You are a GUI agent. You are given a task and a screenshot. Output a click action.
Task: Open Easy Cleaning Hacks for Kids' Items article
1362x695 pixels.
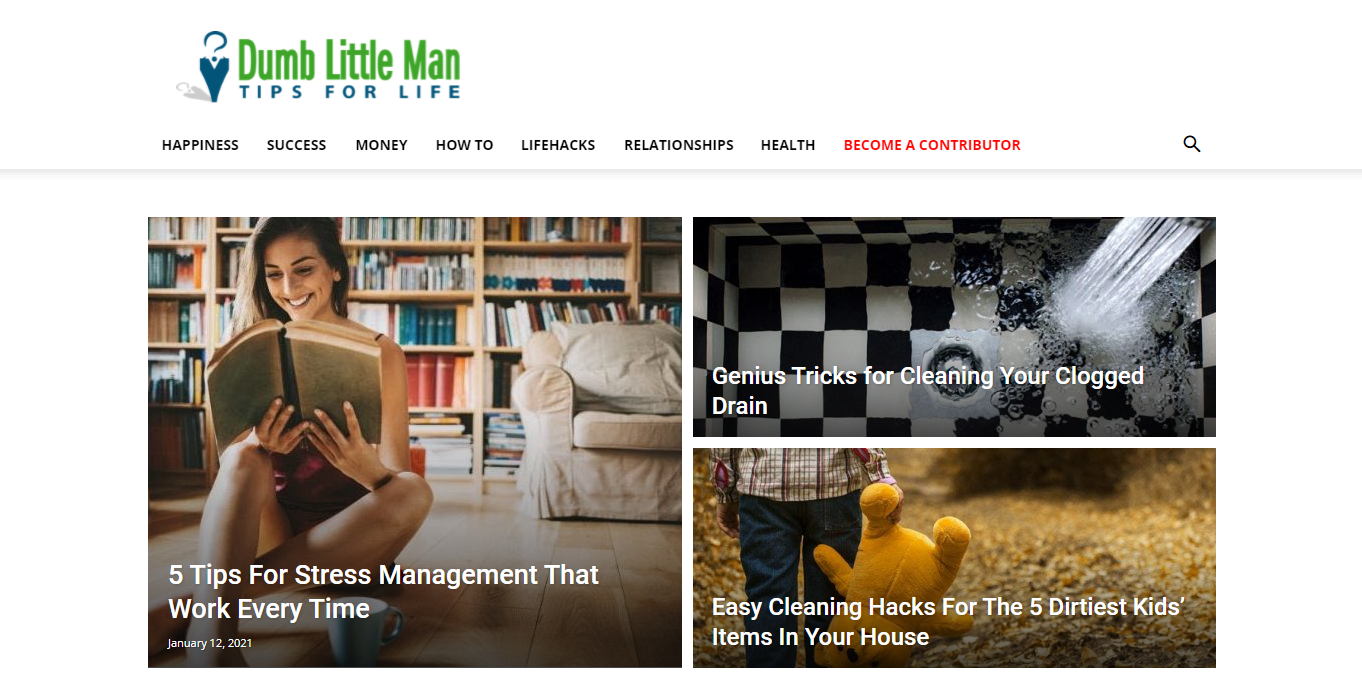947,621
